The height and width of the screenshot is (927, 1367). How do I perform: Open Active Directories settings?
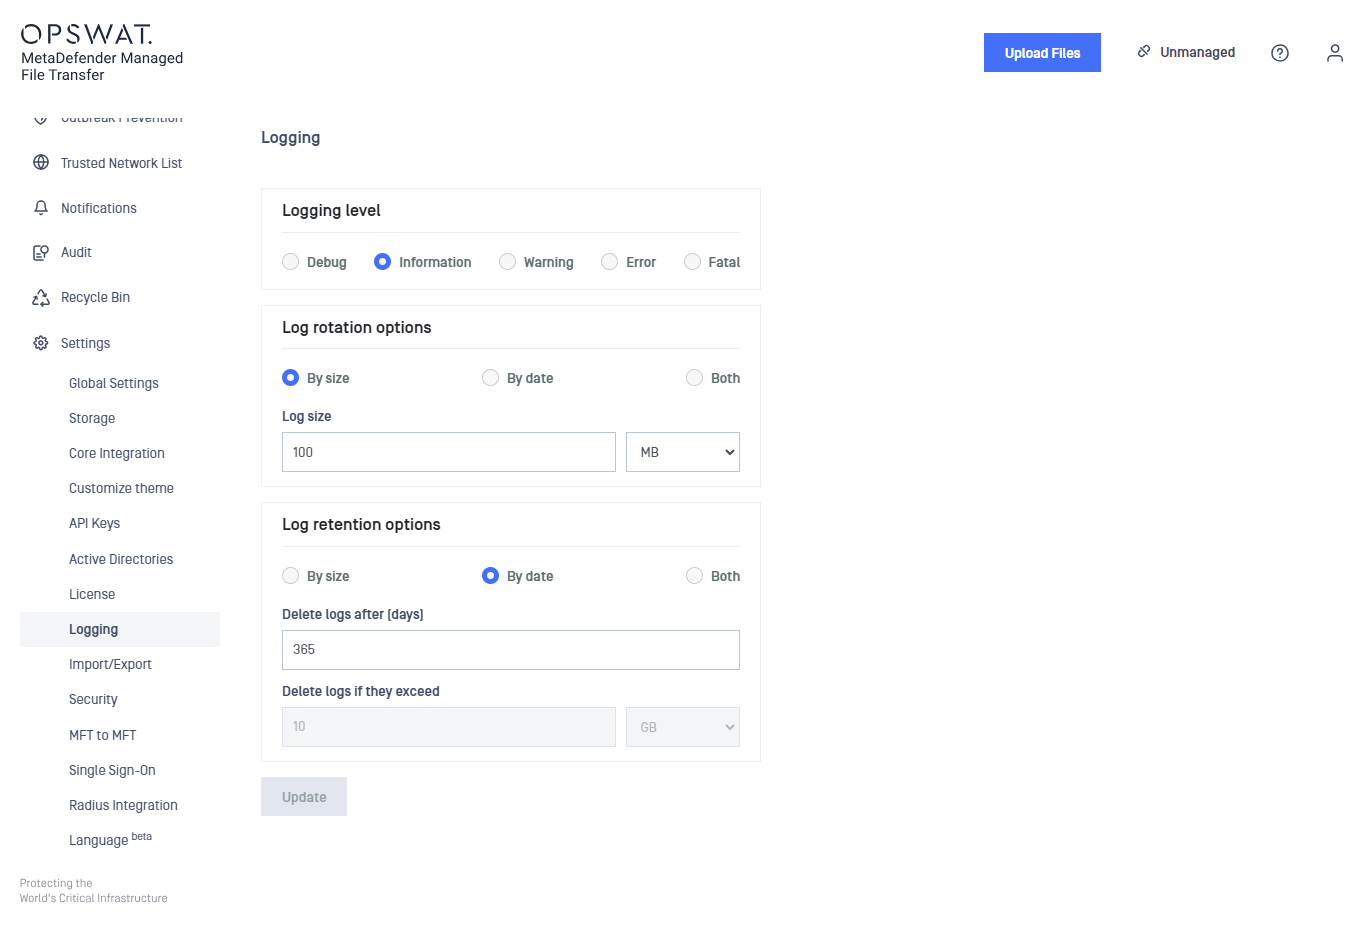[x=121, y=559]
